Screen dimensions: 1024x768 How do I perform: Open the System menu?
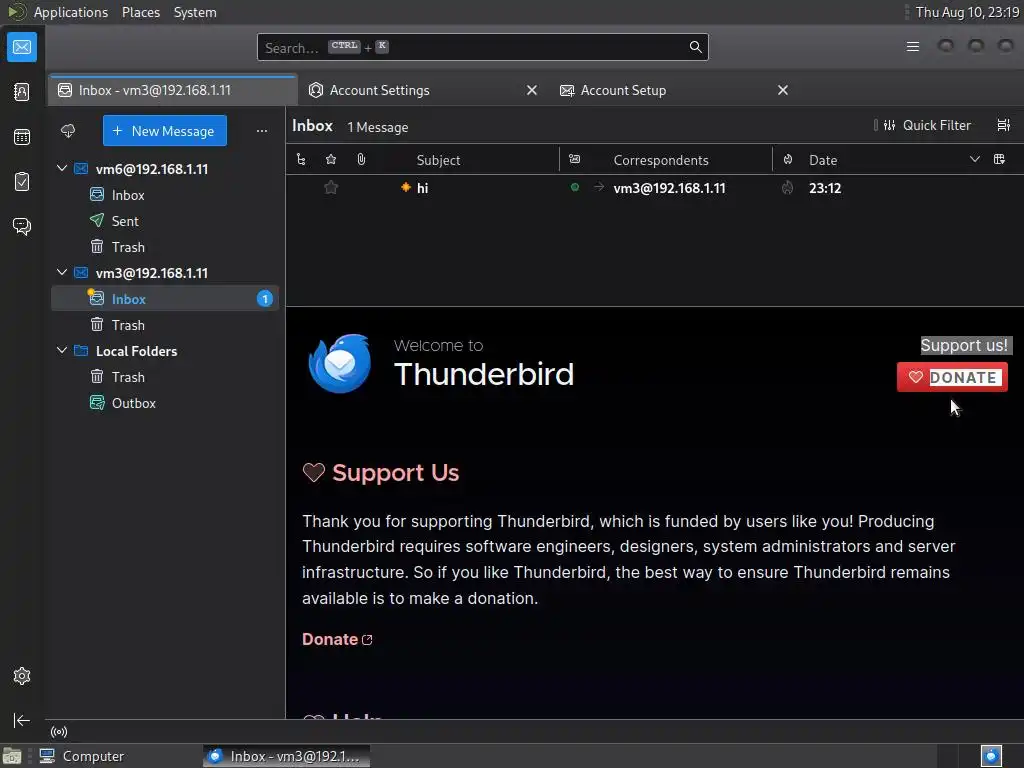pos(195,12)
